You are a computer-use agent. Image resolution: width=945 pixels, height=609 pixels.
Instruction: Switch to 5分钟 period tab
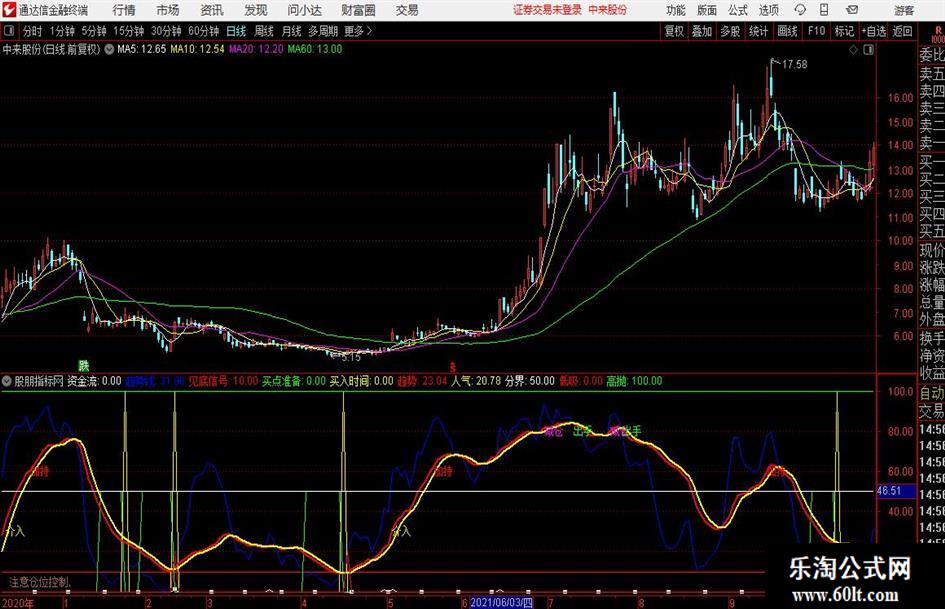pyautogui.click(x=94, y=31)
